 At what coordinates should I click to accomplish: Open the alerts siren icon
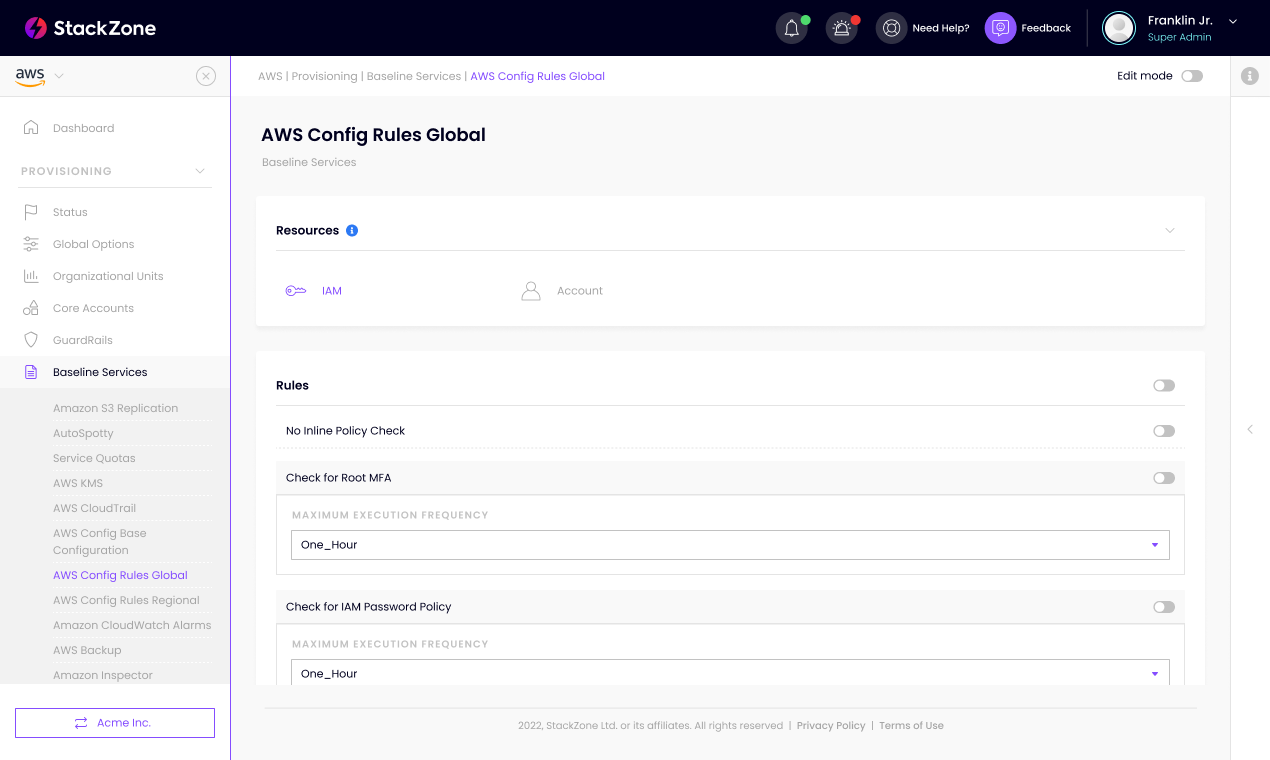(841, 28)
